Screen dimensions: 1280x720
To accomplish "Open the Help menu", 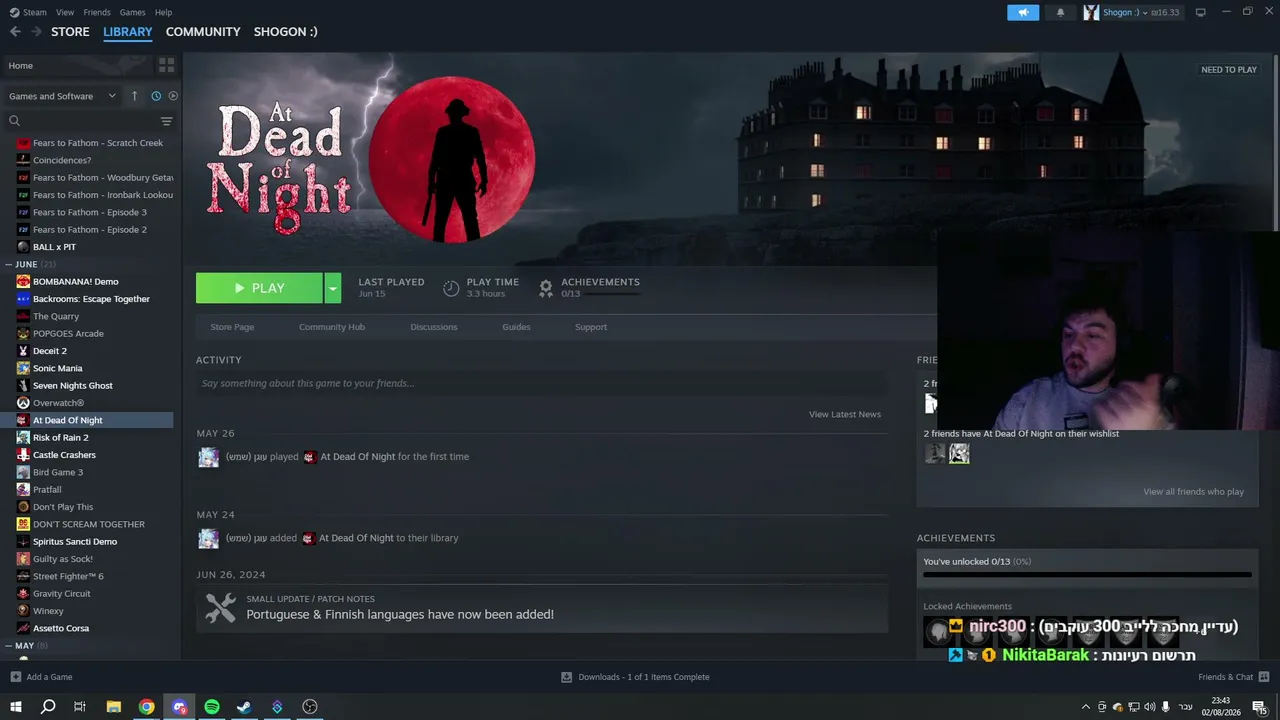I will [164, 12].
